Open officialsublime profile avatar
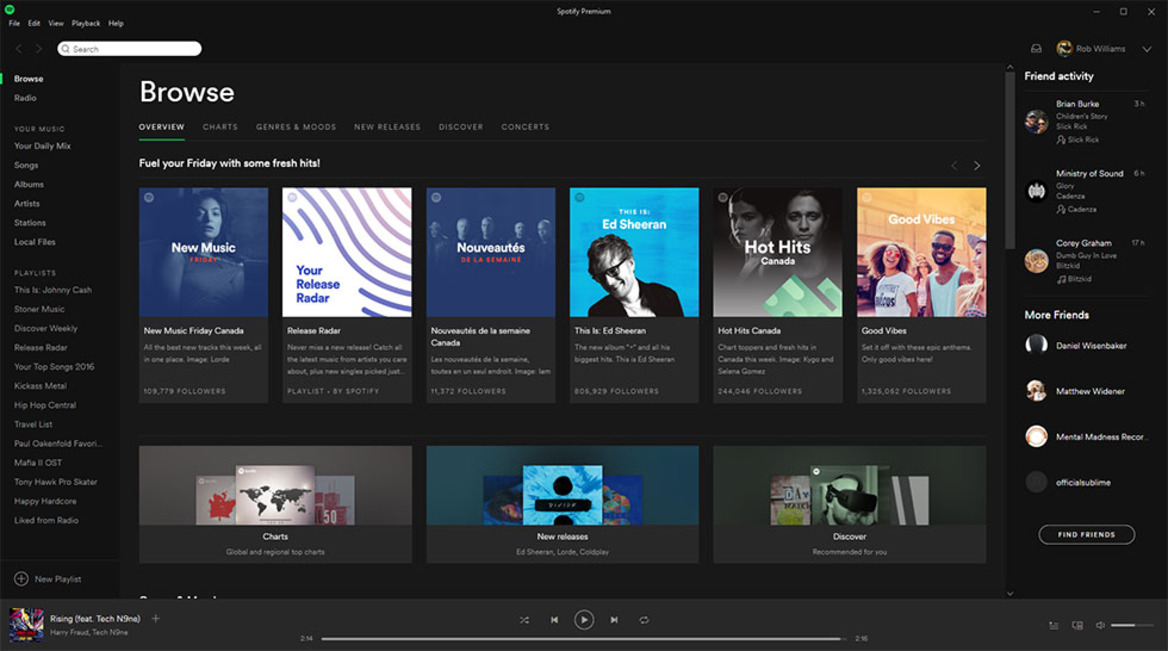The height and width of the screenshot is (651, 1168). 1036,482
